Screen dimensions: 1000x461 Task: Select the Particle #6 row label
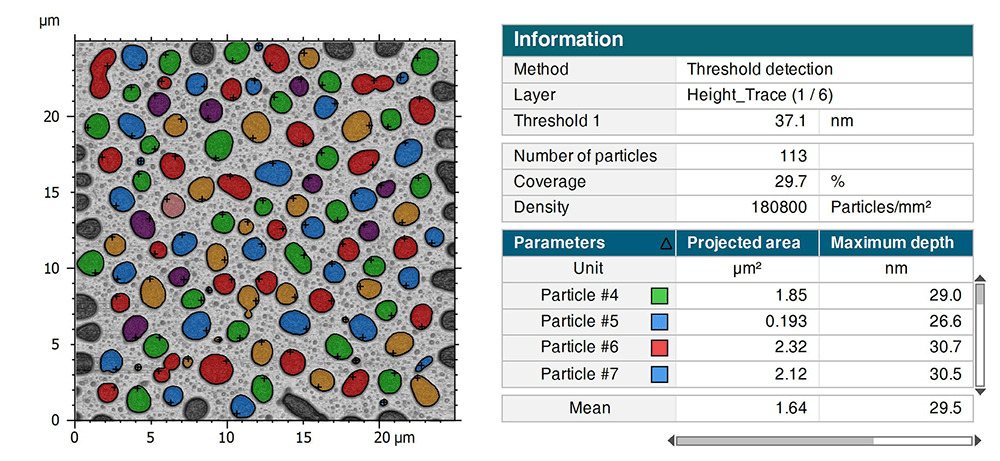coord(579,348)
